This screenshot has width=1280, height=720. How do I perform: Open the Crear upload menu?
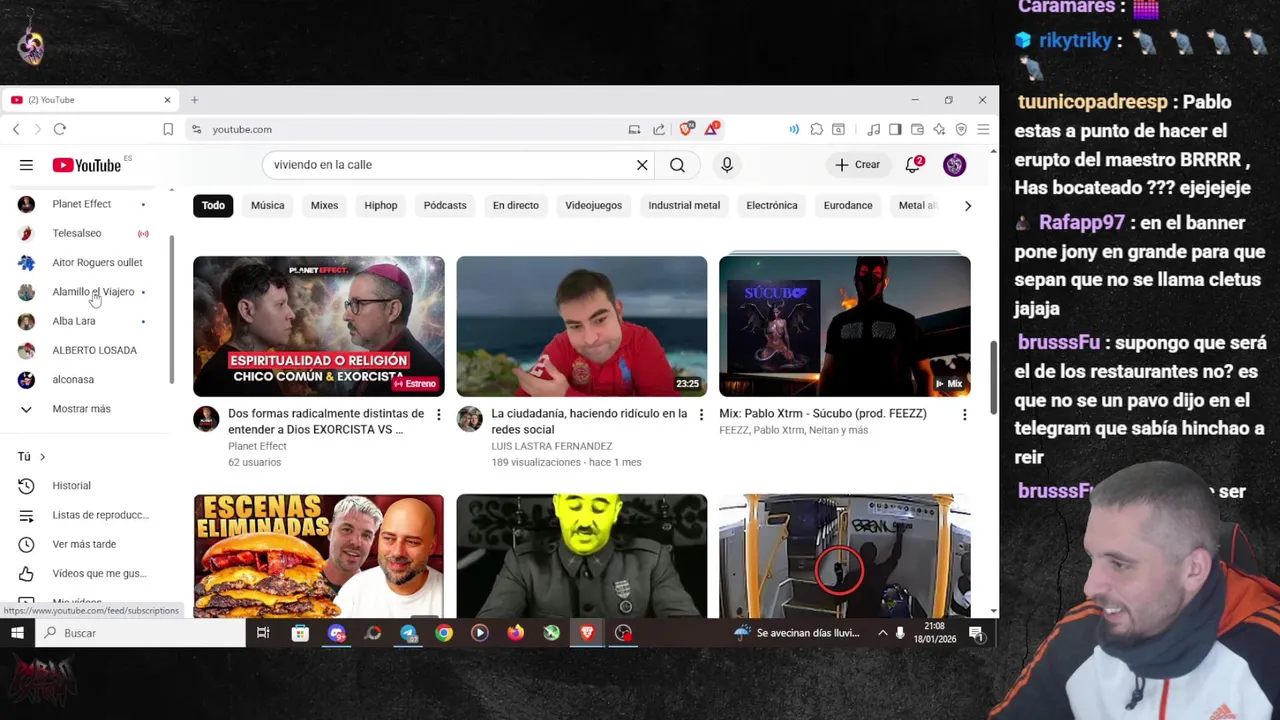(x=858, y=165)
